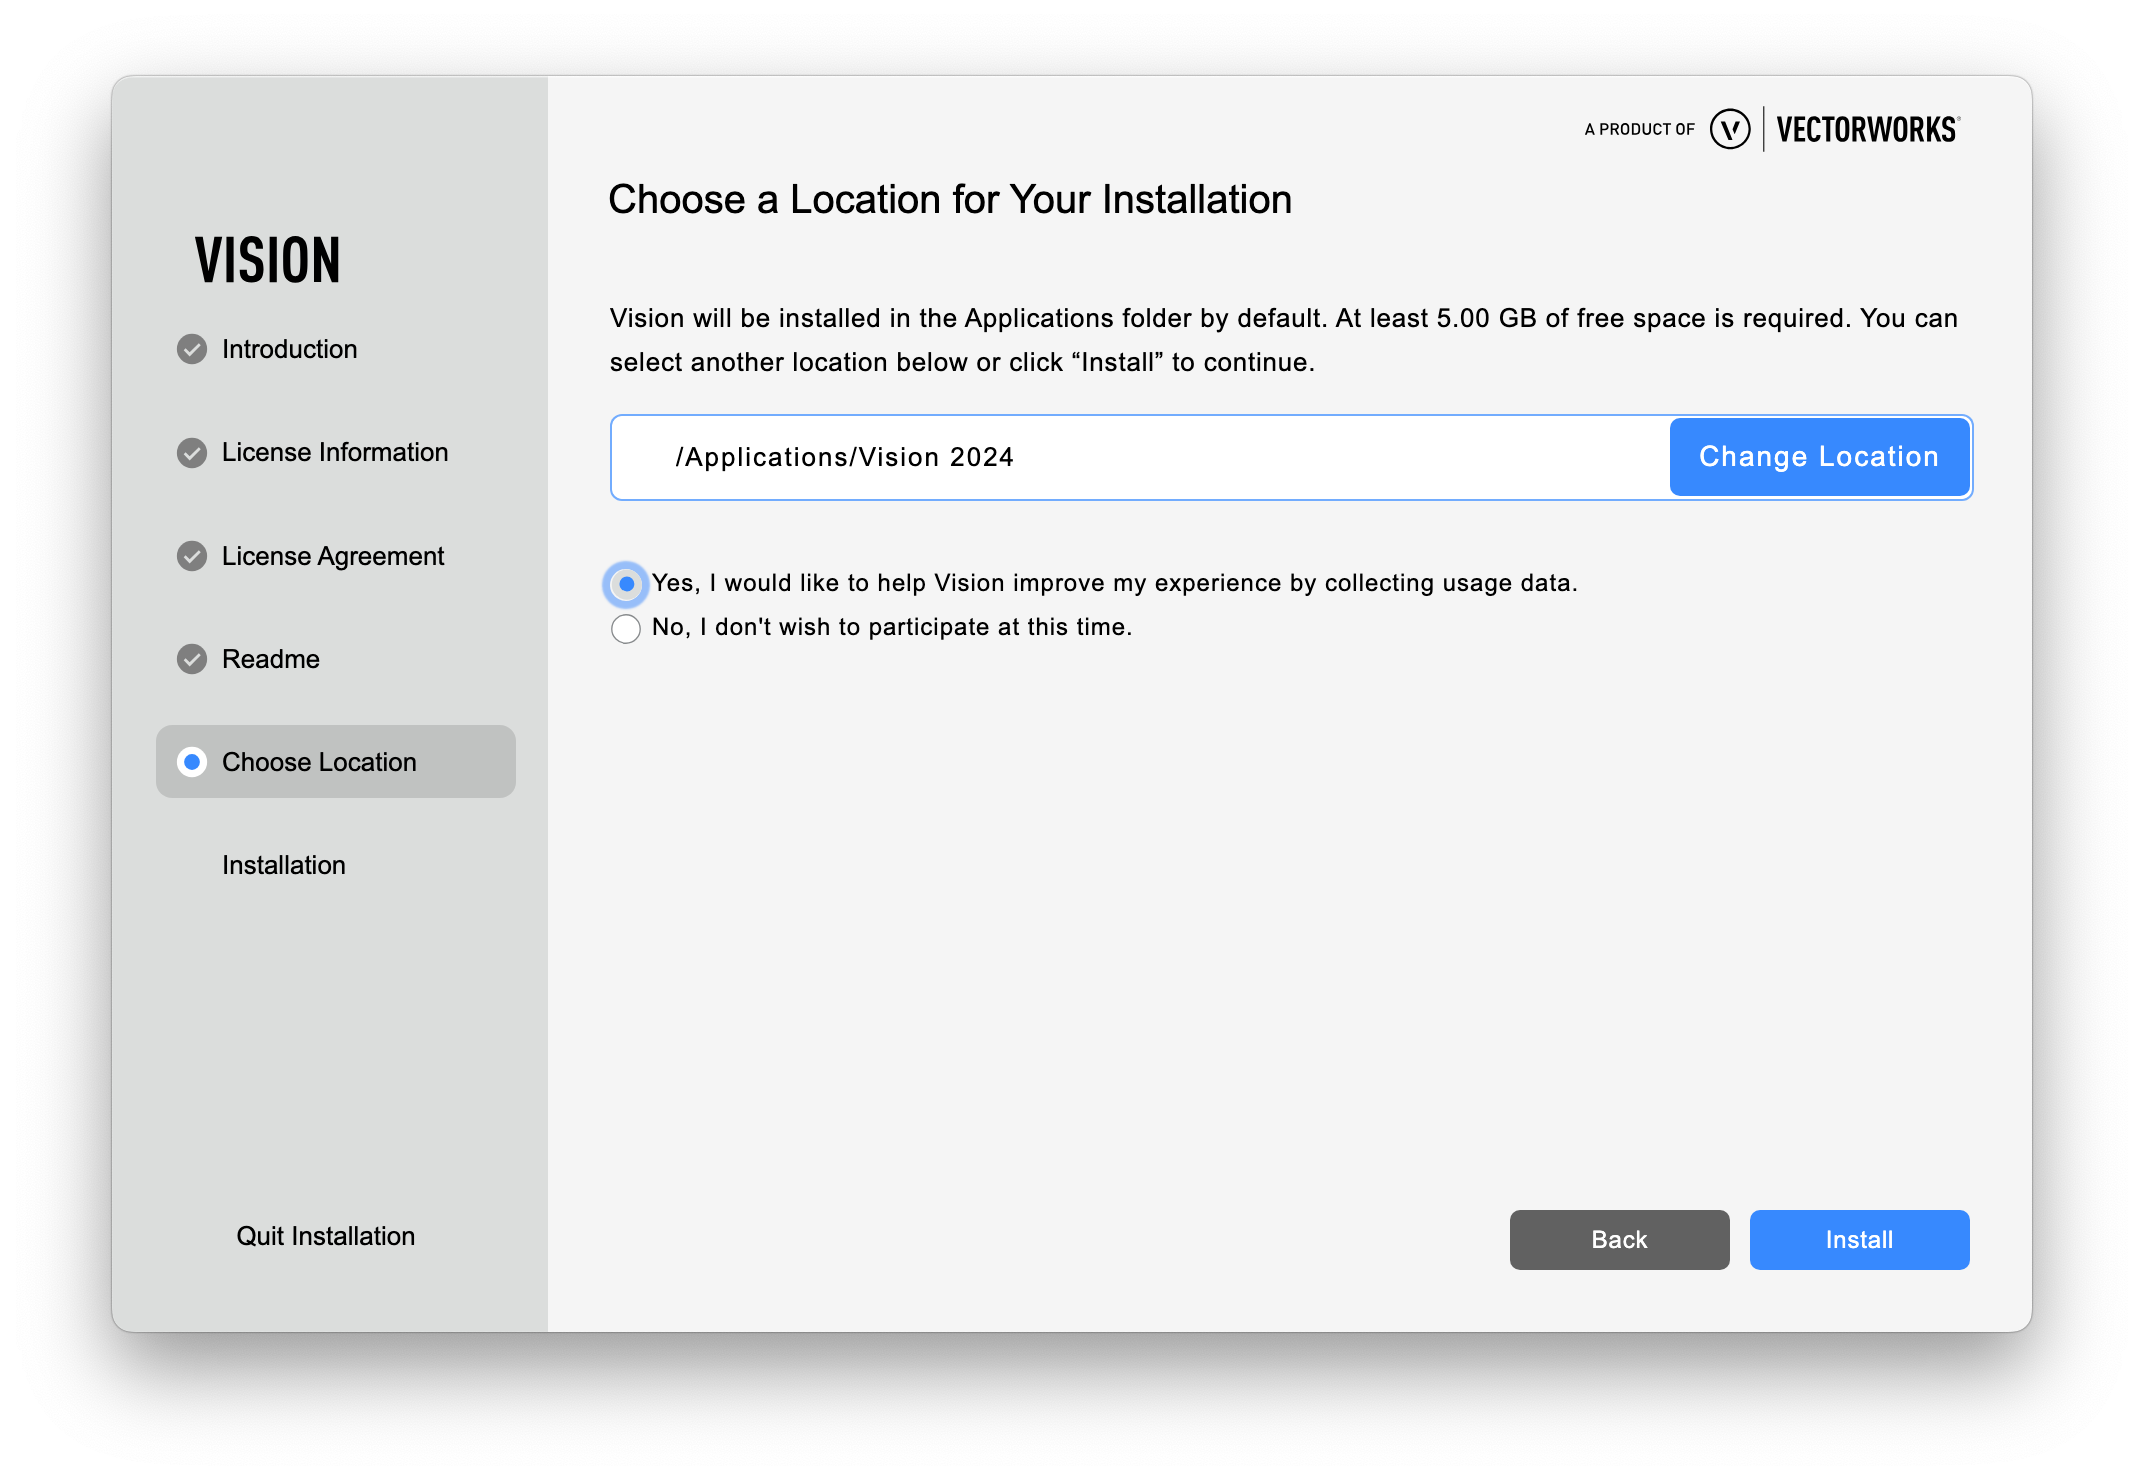Click the VISION title logo
Viewport: 2144px width, 1480px height.
click(x=268, y=261)
